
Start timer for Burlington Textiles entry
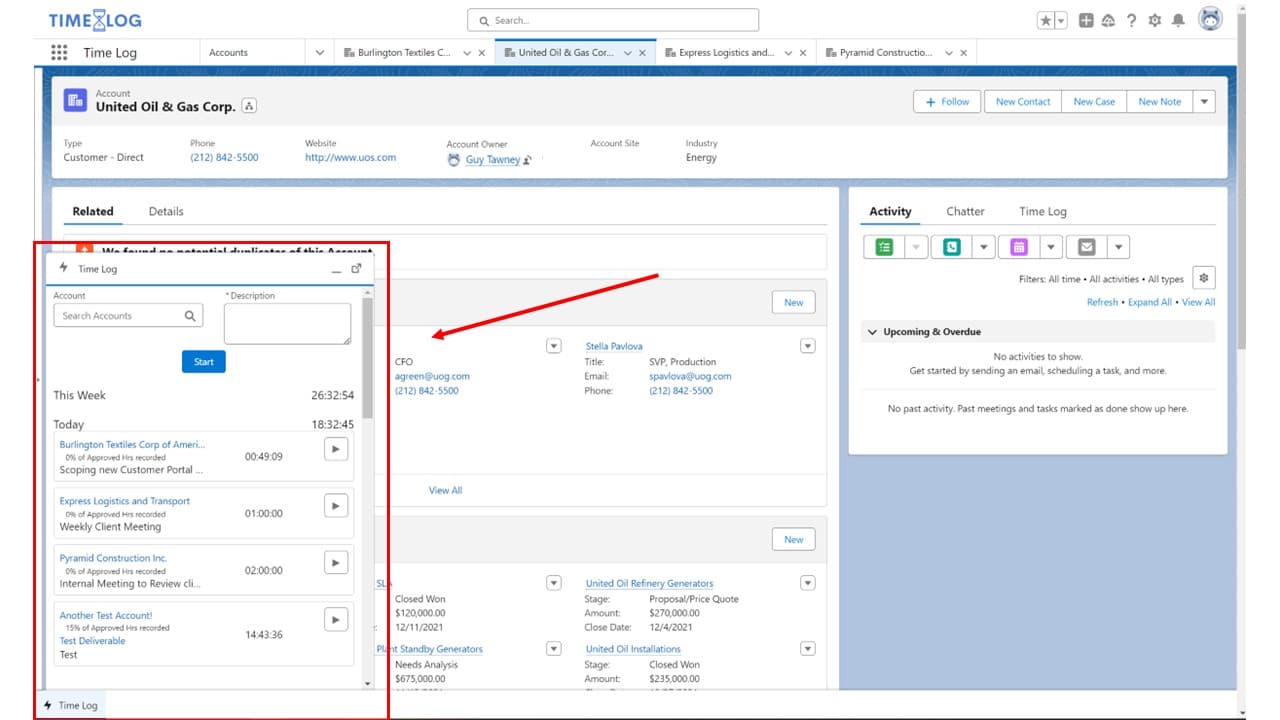coord(337,449)
